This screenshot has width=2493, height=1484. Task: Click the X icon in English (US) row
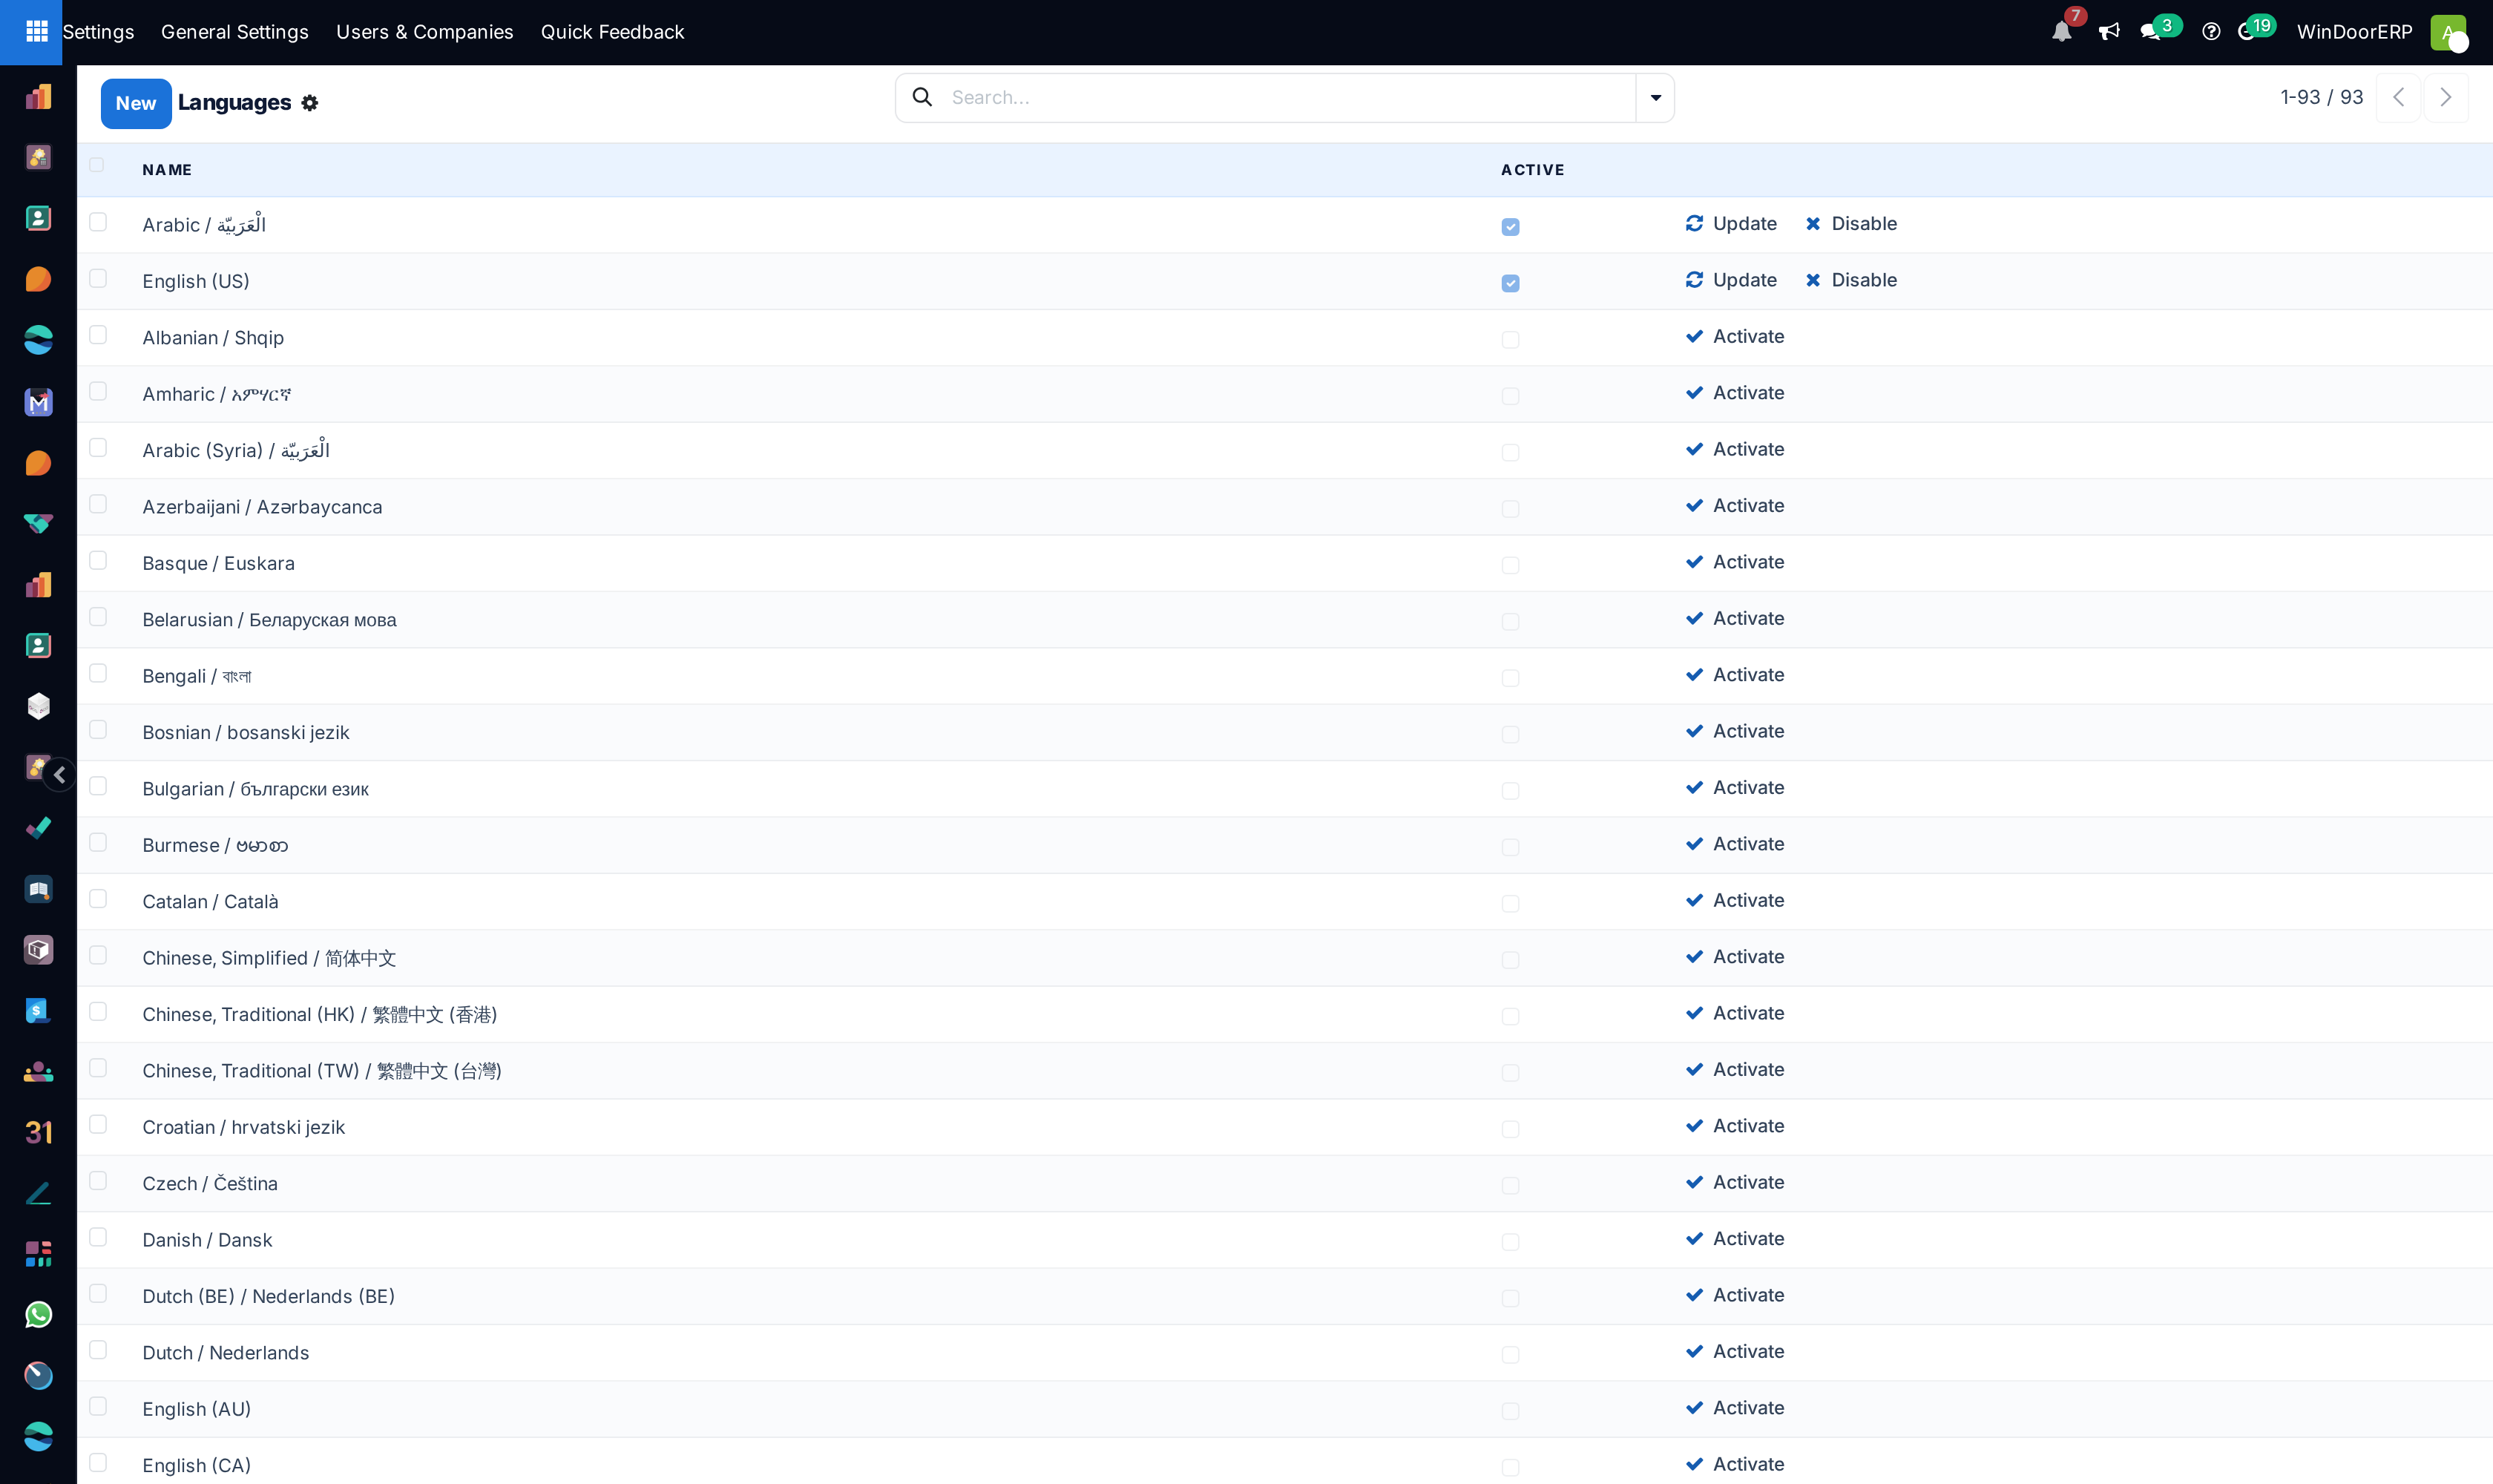pyautogui.click(x=1813, y=280)
